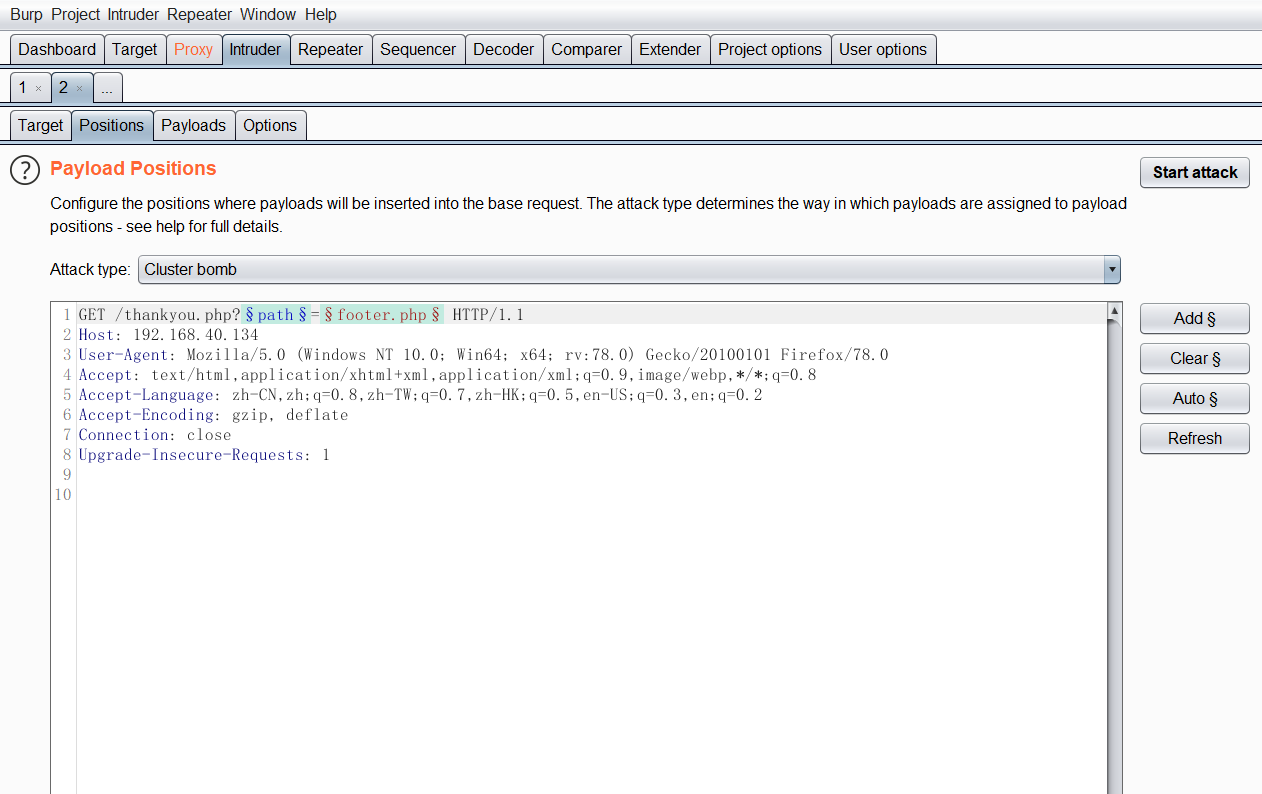Switch to the Comparer tab
Image resolution: width=1262 pixels, height=794 pixels.
[x=586, y=49]
